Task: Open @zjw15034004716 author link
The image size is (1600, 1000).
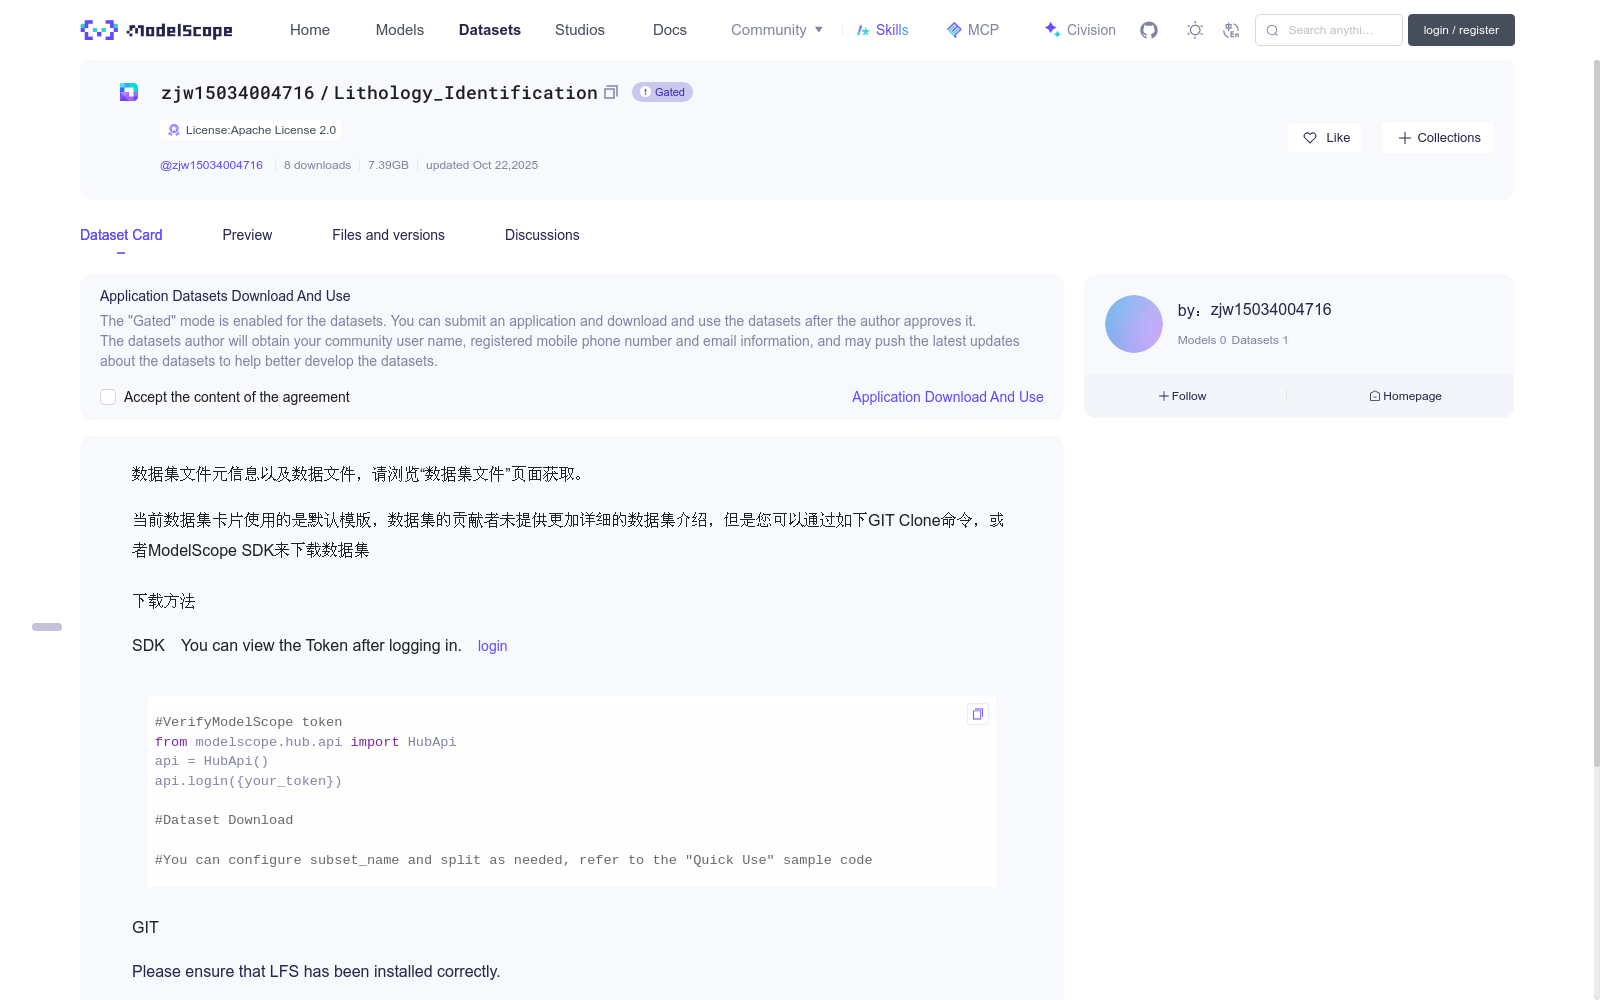Action: 211,165
